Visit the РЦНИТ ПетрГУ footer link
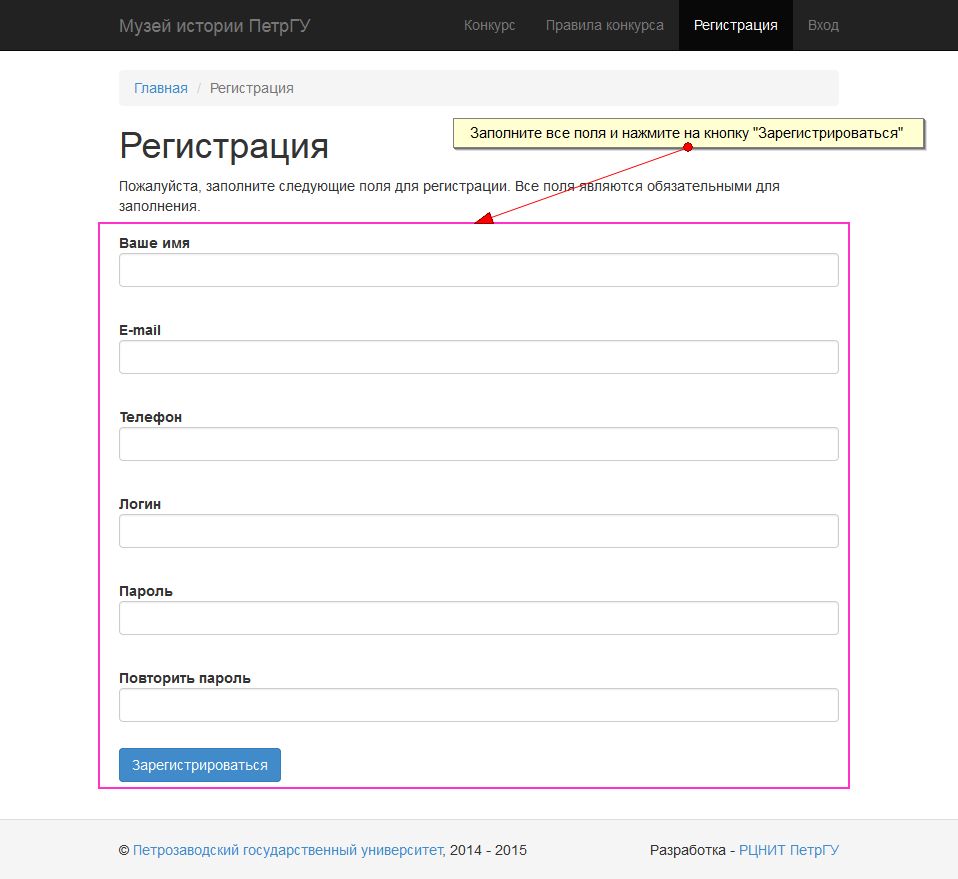 coord(788,850)
